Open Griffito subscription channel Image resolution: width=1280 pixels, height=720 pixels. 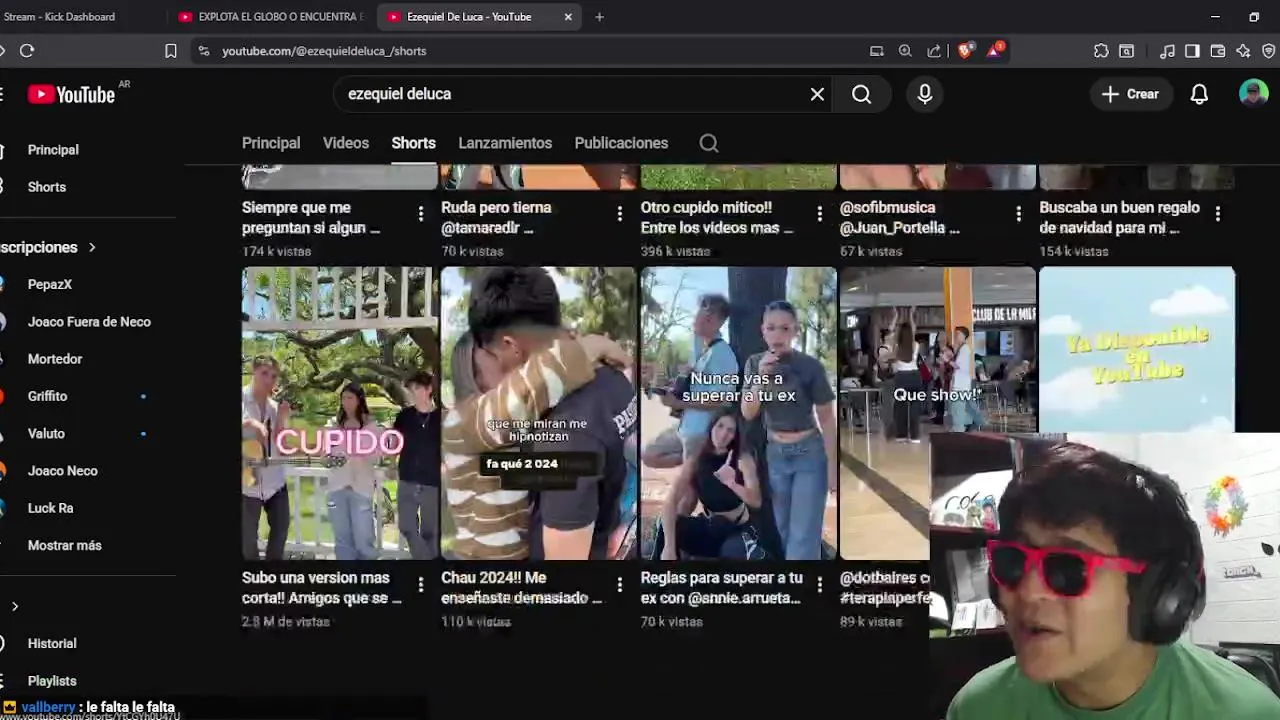pyautogui.click(x=48, y=396)
